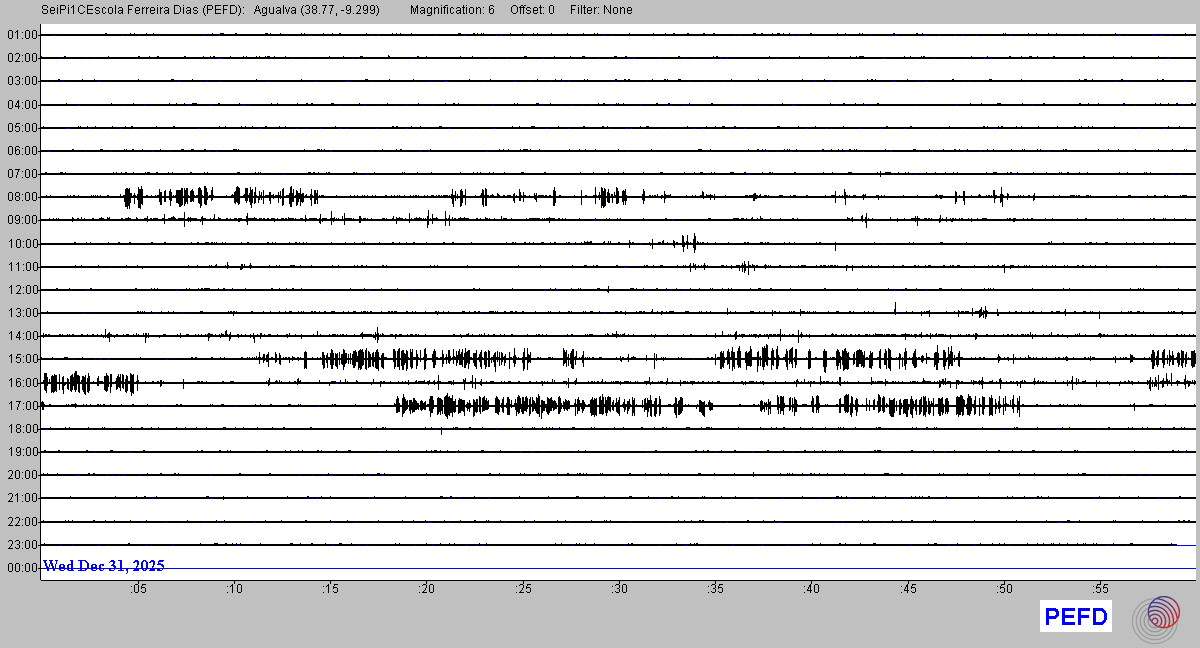Select the 08:00 hour row label
Screen dimensions: 1200x648
pyautogui.click(x=21, y=197)
